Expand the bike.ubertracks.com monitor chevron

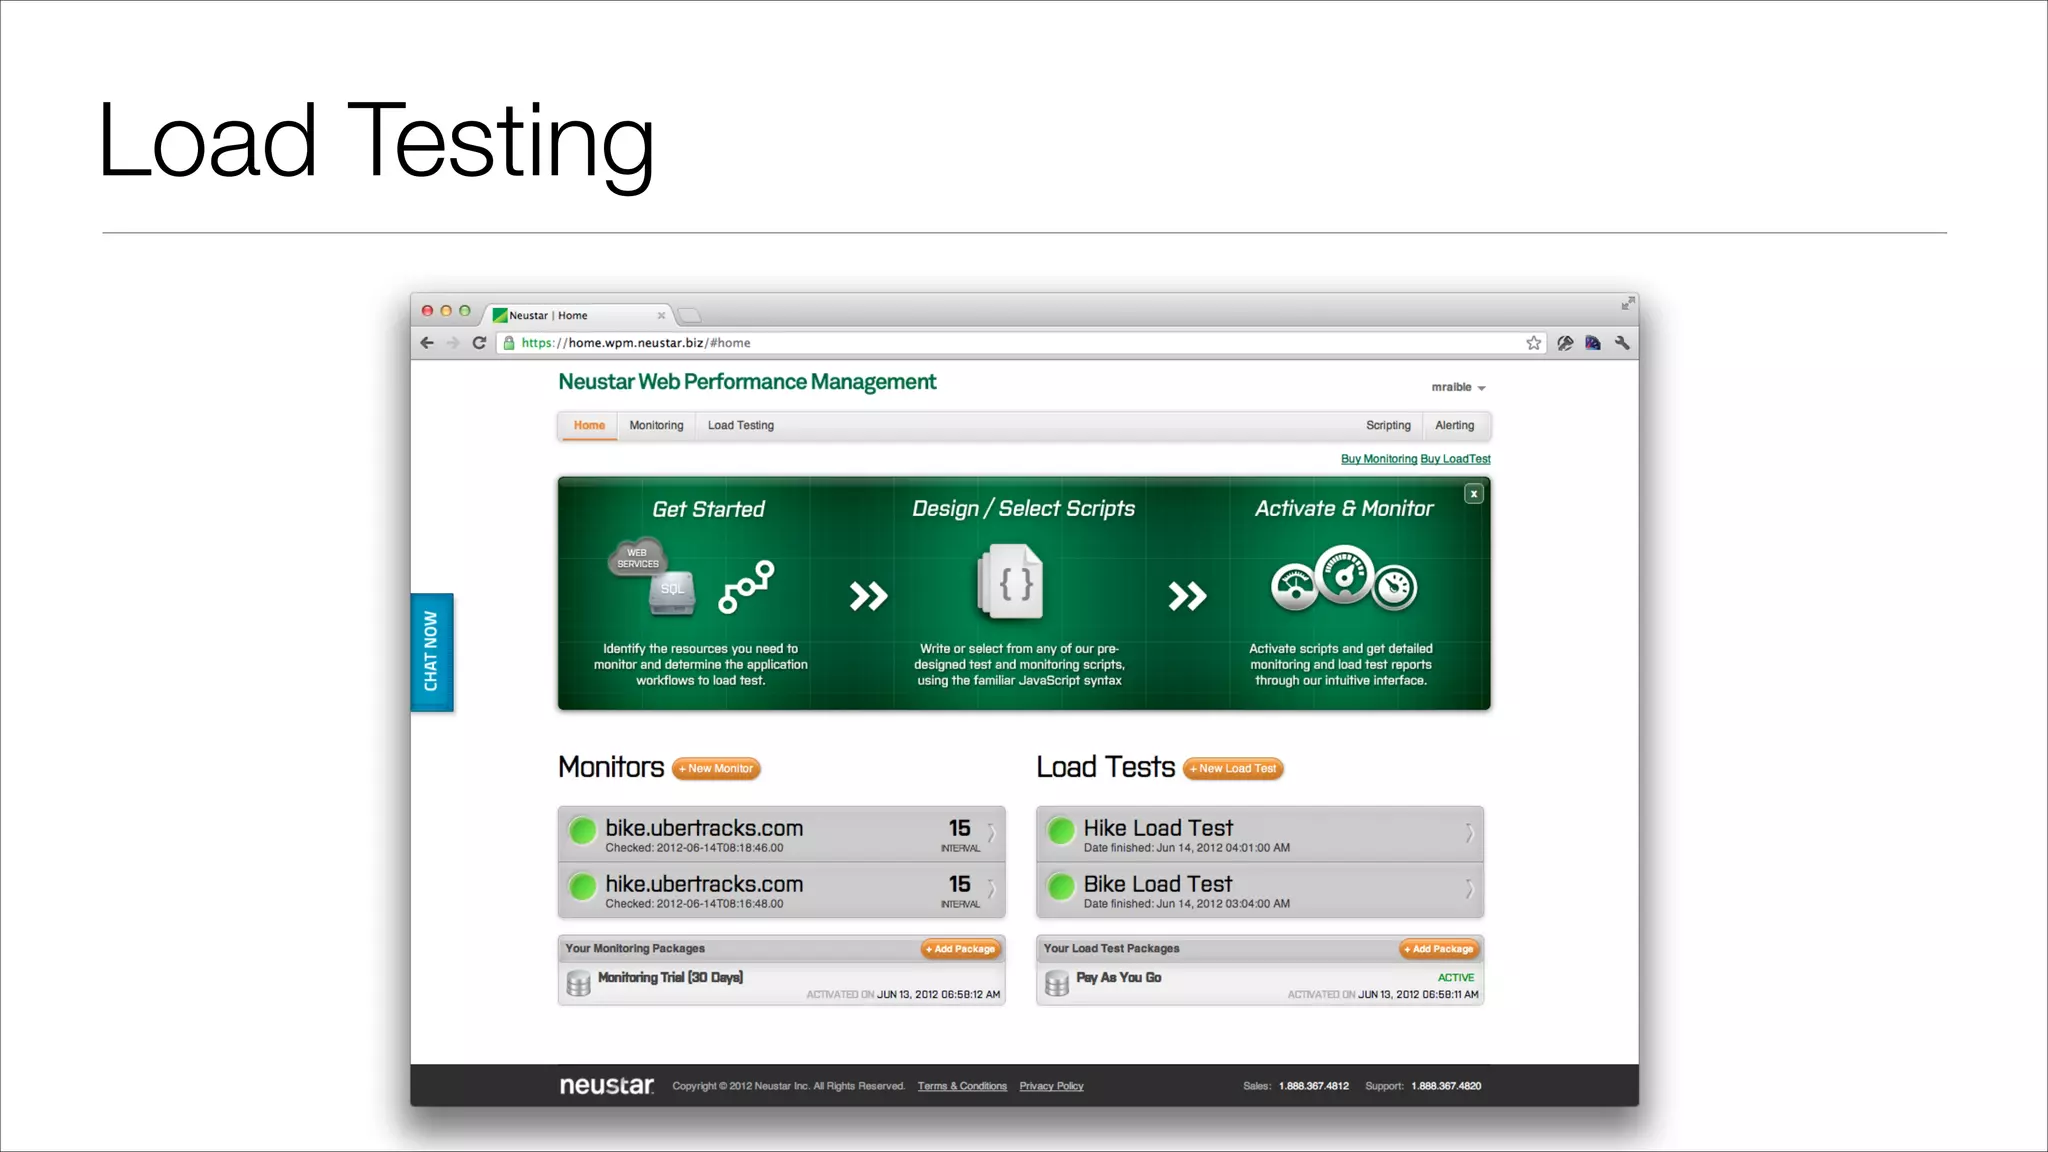pyautogui.click(x=991, y=834)
